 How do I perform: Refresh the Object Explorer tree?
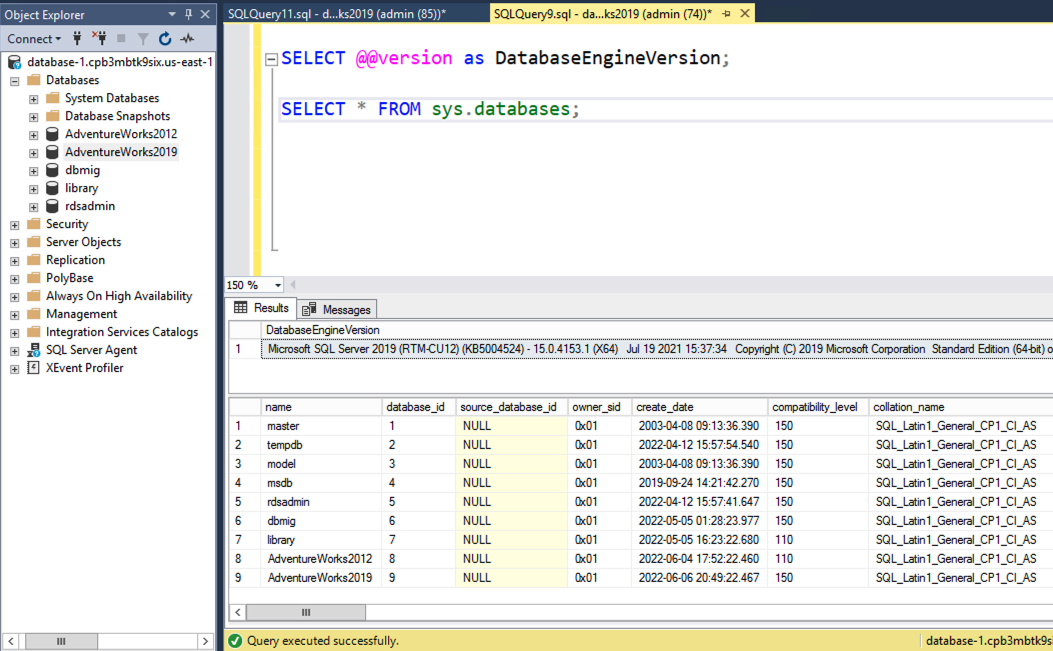pyautogui.click(x=165, y=39)
